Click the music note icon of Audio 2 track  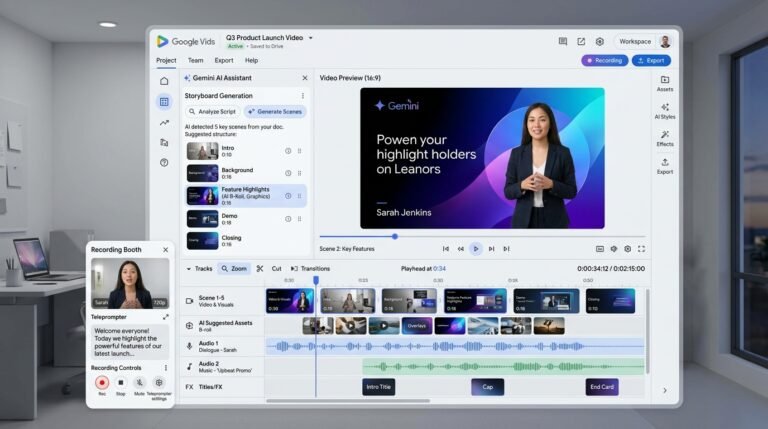190,366
